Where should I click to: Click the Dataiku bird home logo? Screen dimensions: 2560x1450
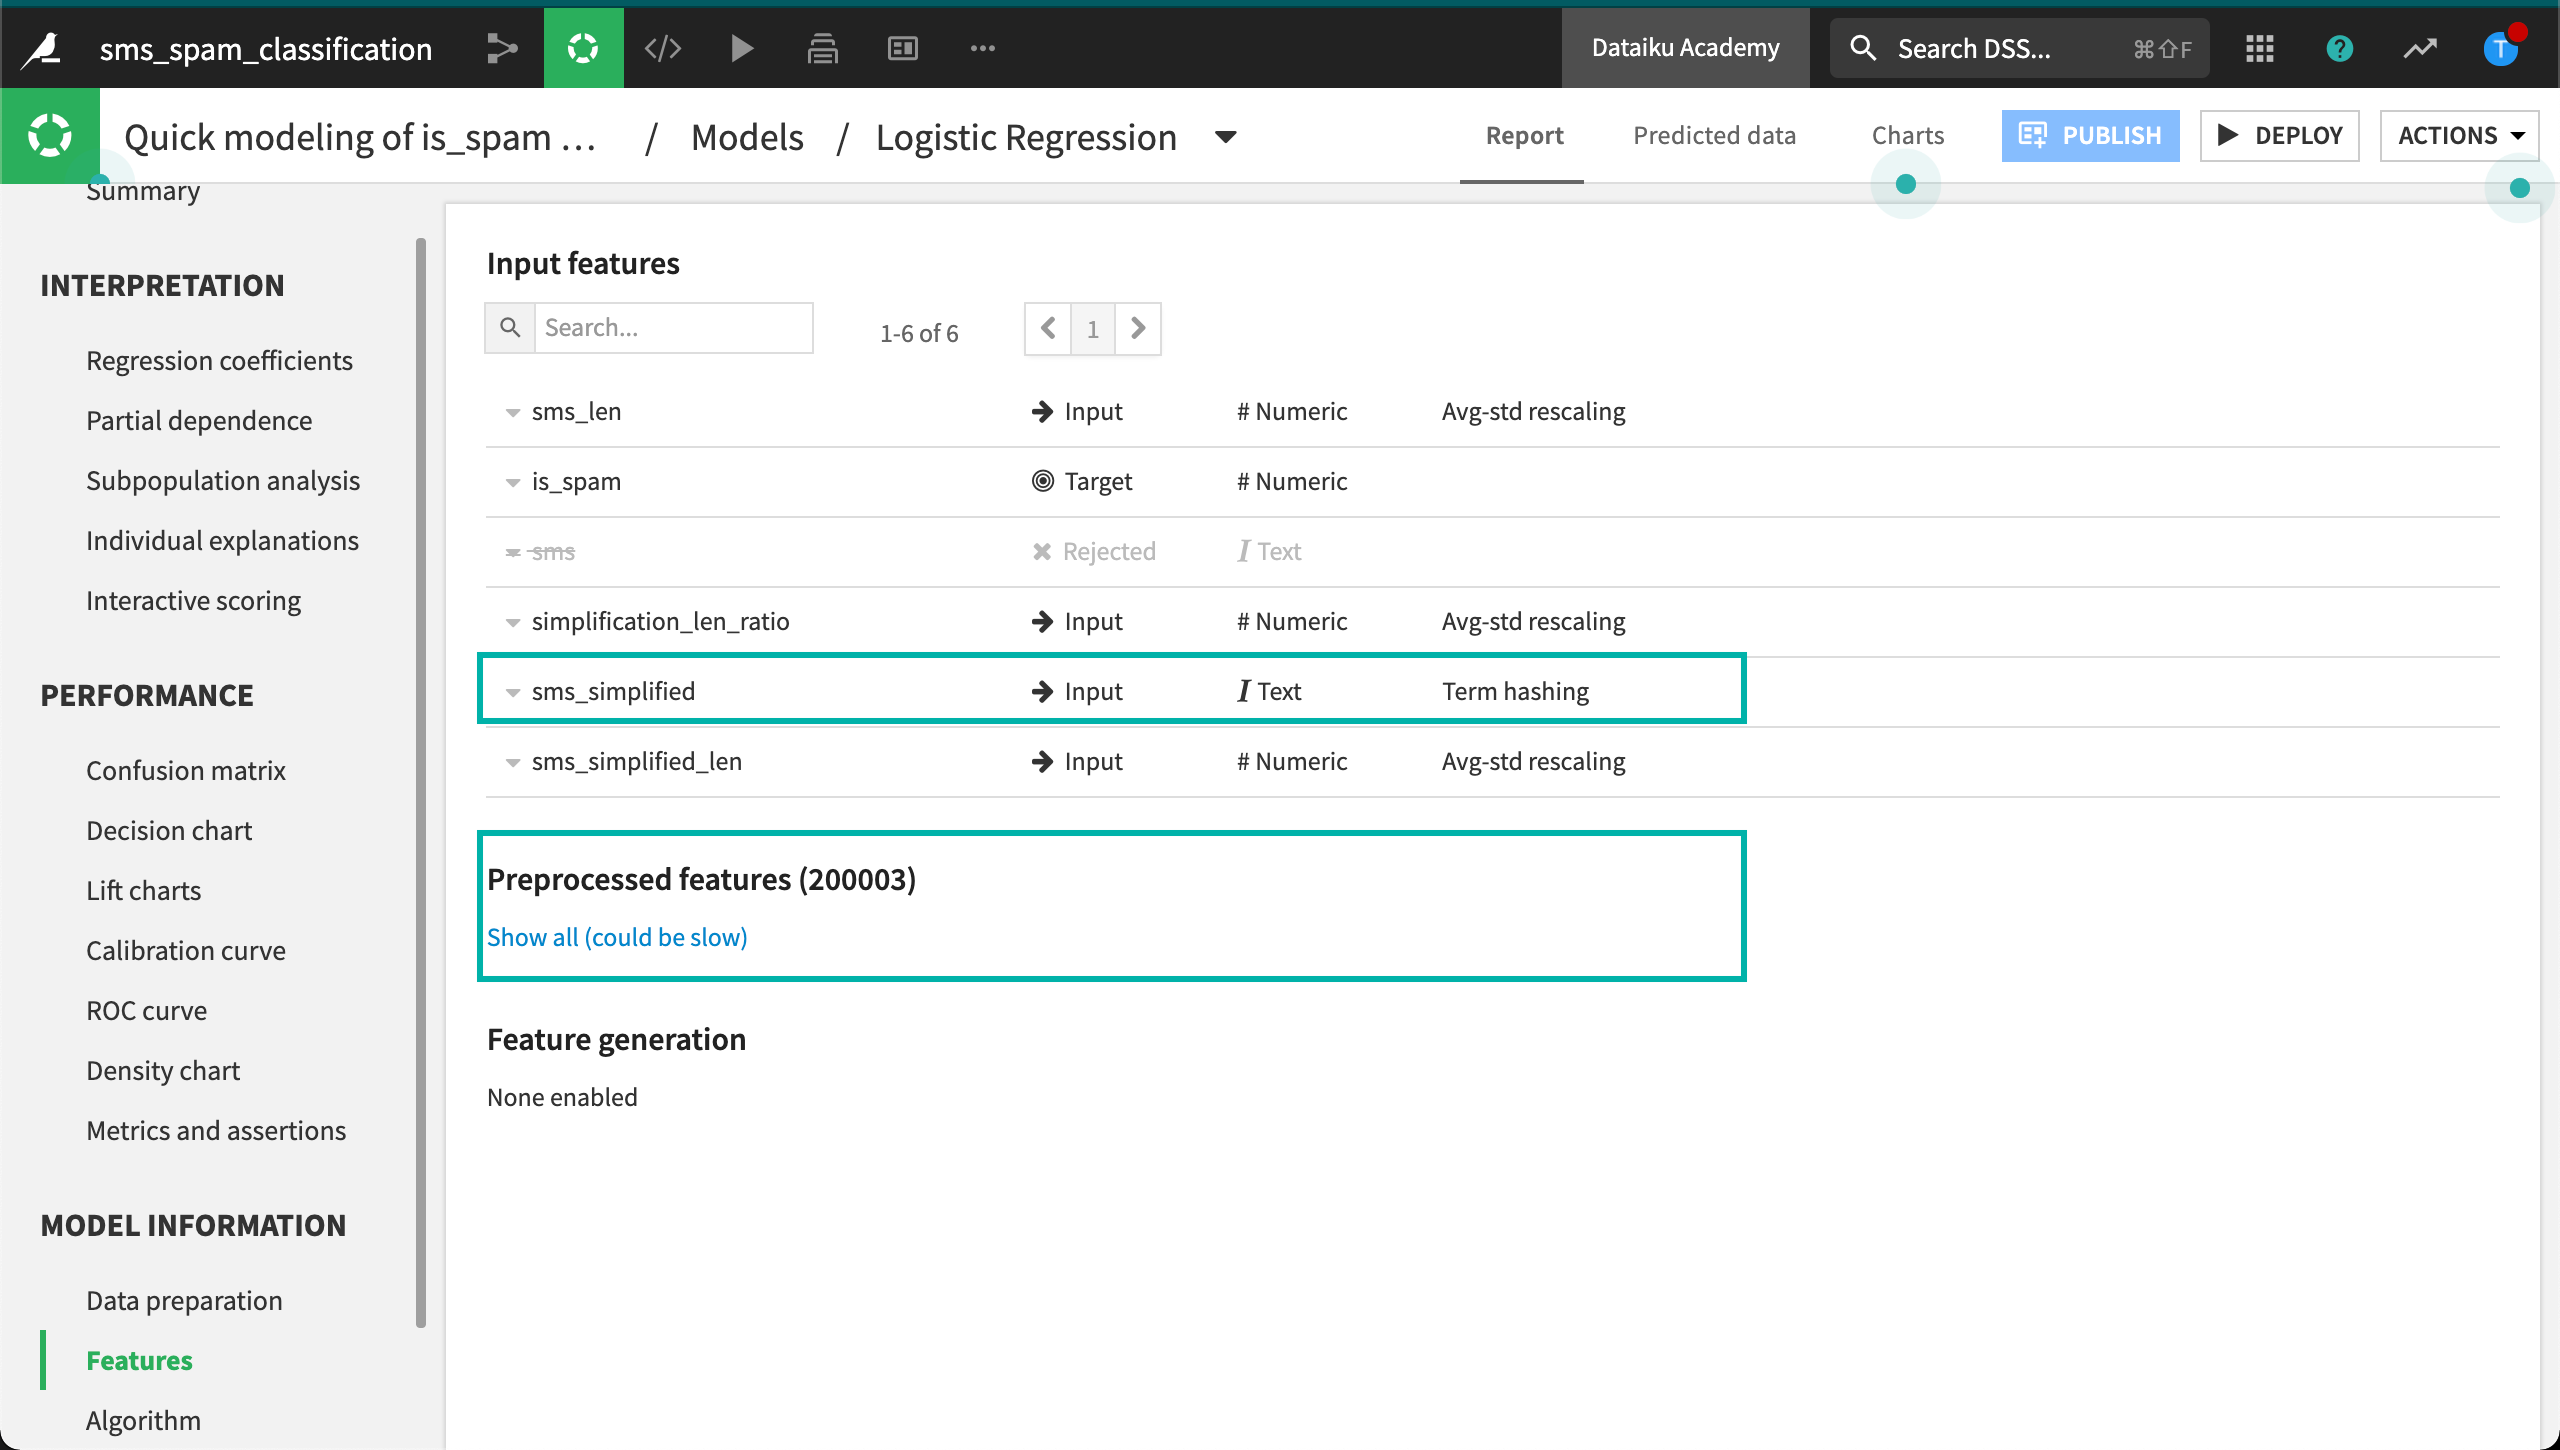(42, 48)
